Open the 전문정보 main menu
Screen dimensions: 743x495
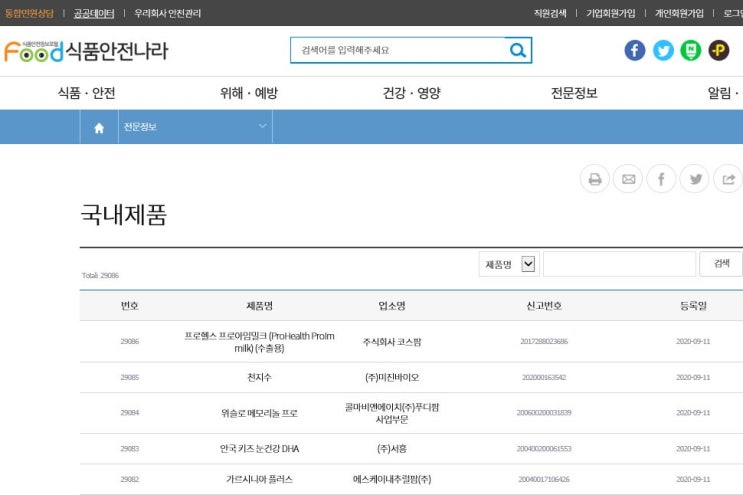(574, 93)
